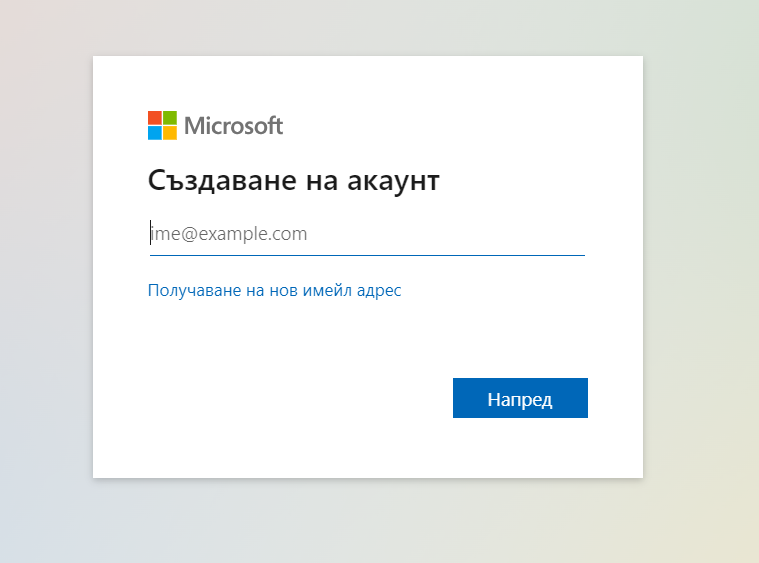Screen dimensions: 759x563
Task: Click the word адрес in the link
Action: (x=379, y=291)
